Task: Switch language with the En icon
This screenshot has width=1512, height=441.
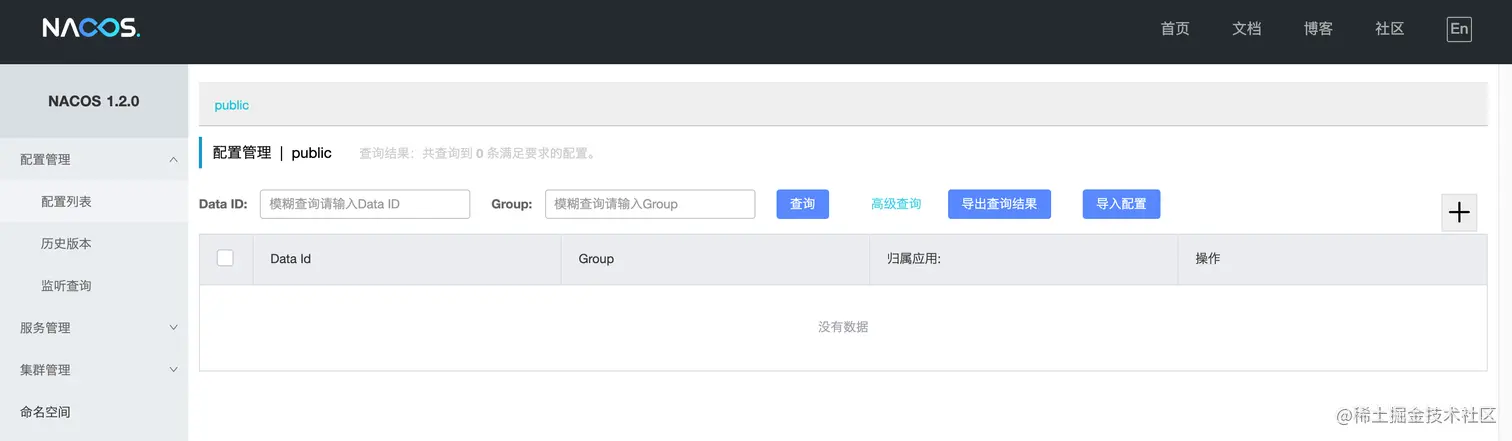Action: pyautogui.click(x=1459, y=29)
